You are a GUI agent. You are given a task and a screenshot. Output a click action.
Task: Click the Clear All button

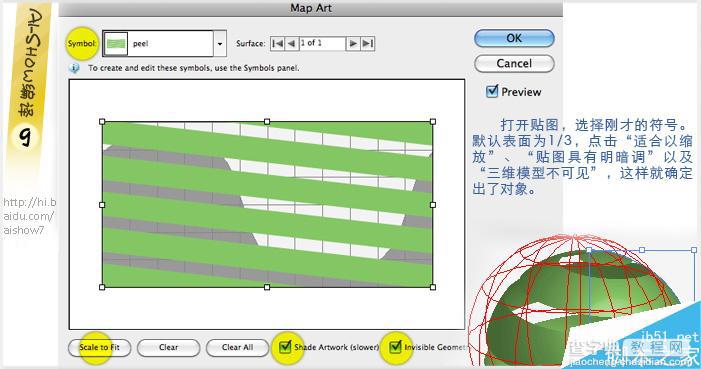237,347
